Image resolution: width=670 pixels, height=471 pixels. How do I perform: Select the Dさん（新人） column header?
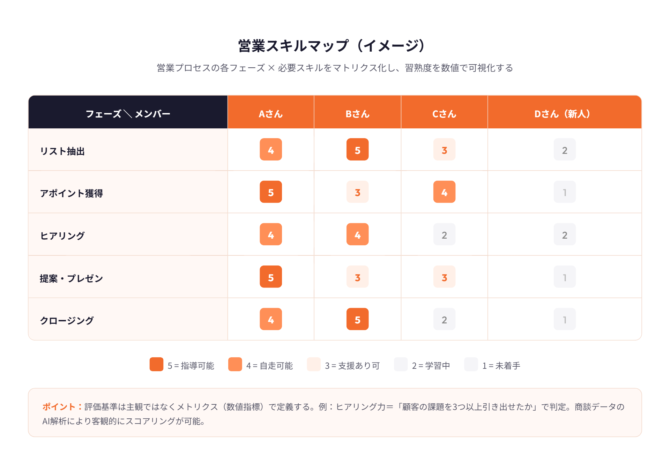pyautogui.click(x=563, y=113)
